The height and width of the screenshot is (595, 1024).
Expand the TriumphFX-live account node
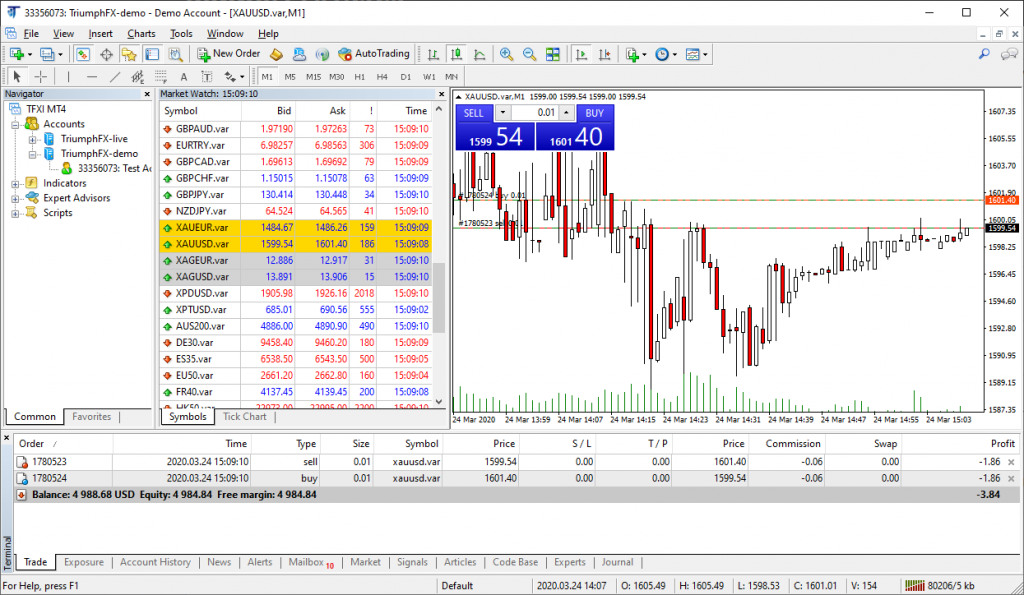click(x=32, y=139)
